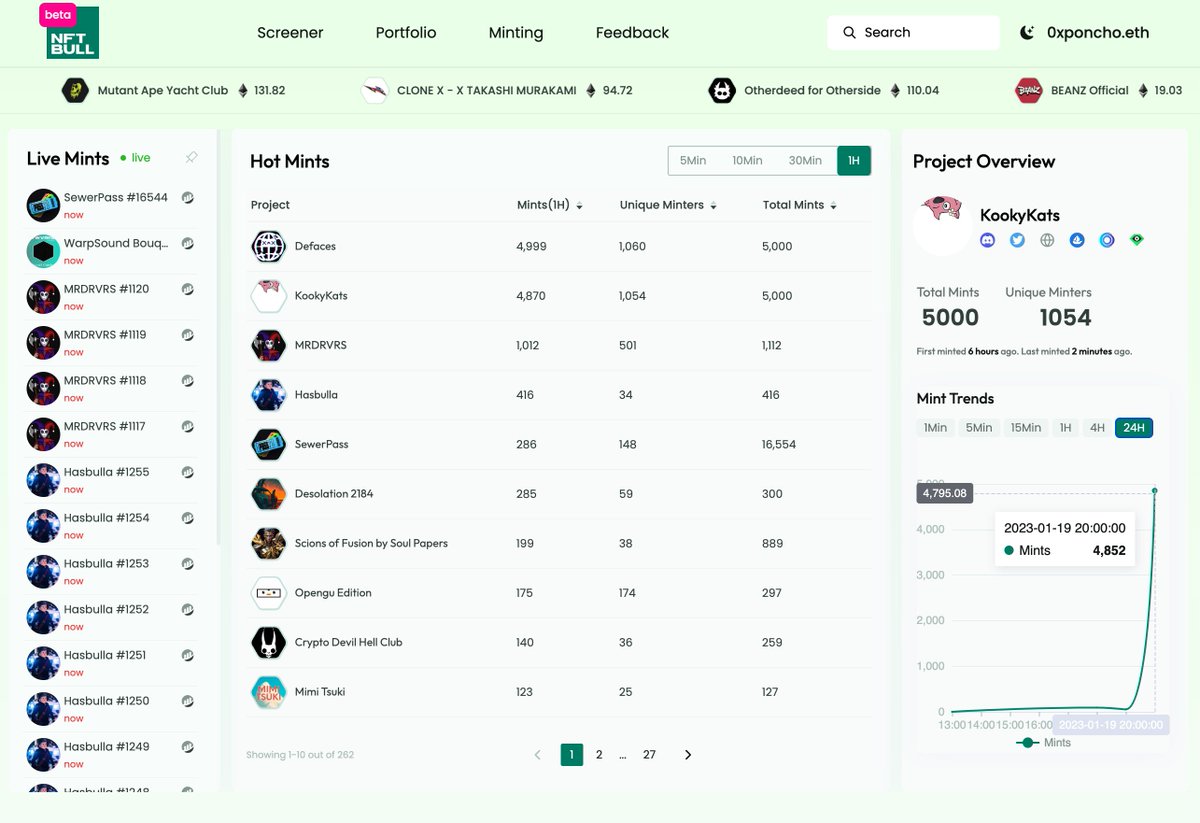
Task: Open the Portfolio section
Action: pyautogui.click(x=406, y=32)
